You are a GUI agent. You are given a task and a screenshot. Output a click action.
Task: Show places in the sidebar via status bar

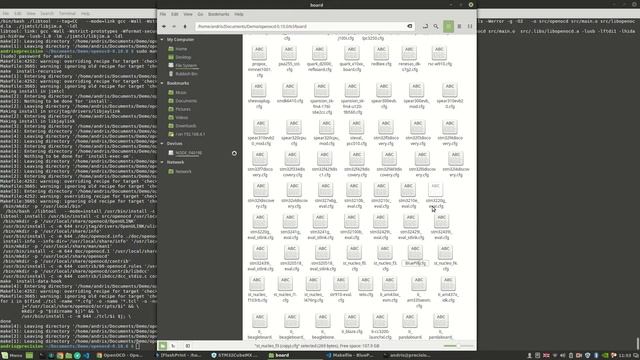[x=163, y=346]
